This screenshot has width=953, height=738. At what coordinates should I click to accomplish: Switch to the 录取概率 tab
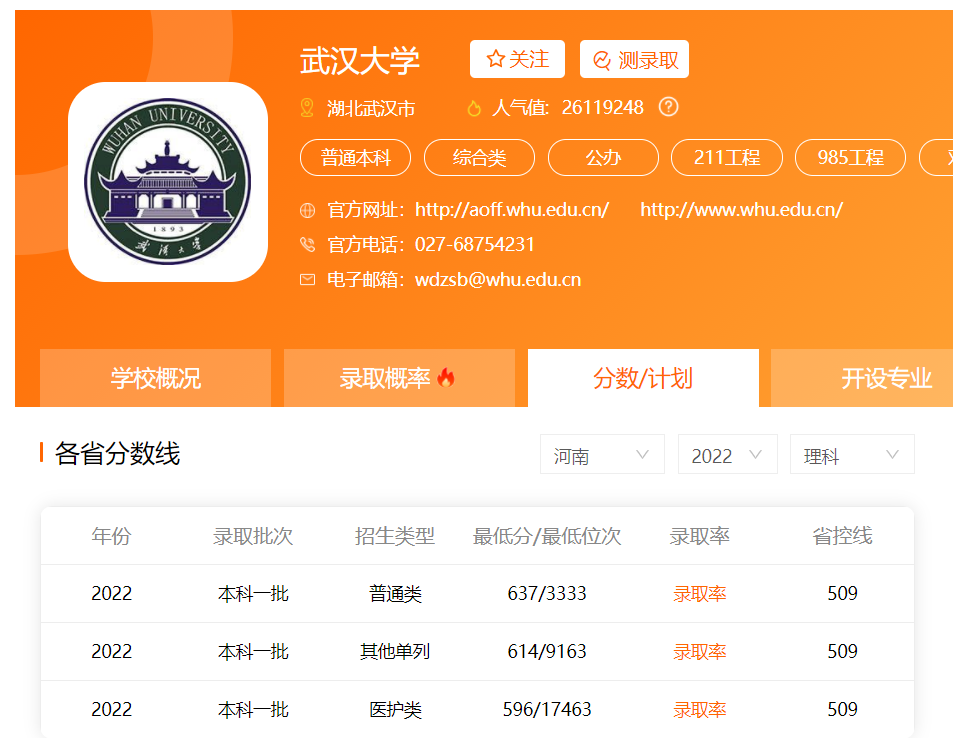[399, 378]
